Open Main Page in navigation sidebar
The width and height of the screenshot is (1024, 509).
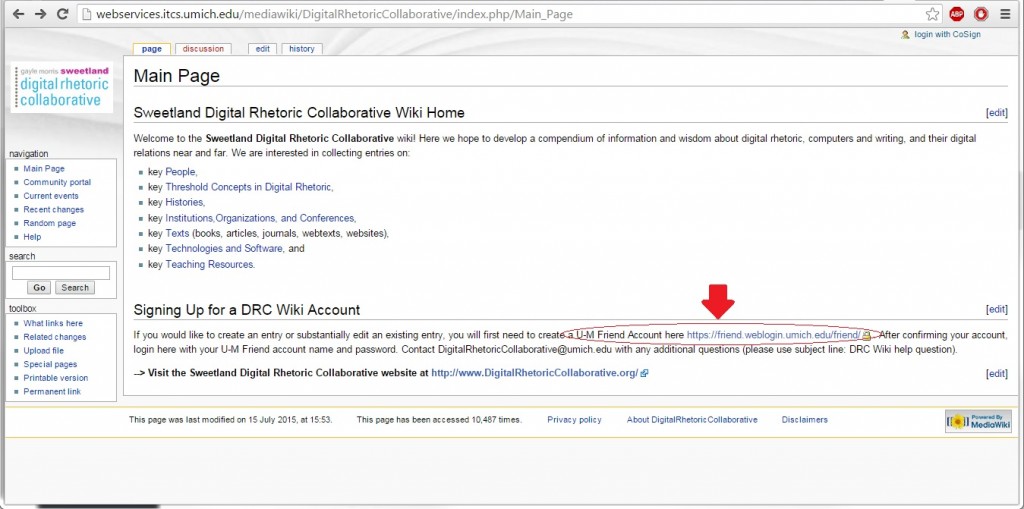[x=44, y=169]
